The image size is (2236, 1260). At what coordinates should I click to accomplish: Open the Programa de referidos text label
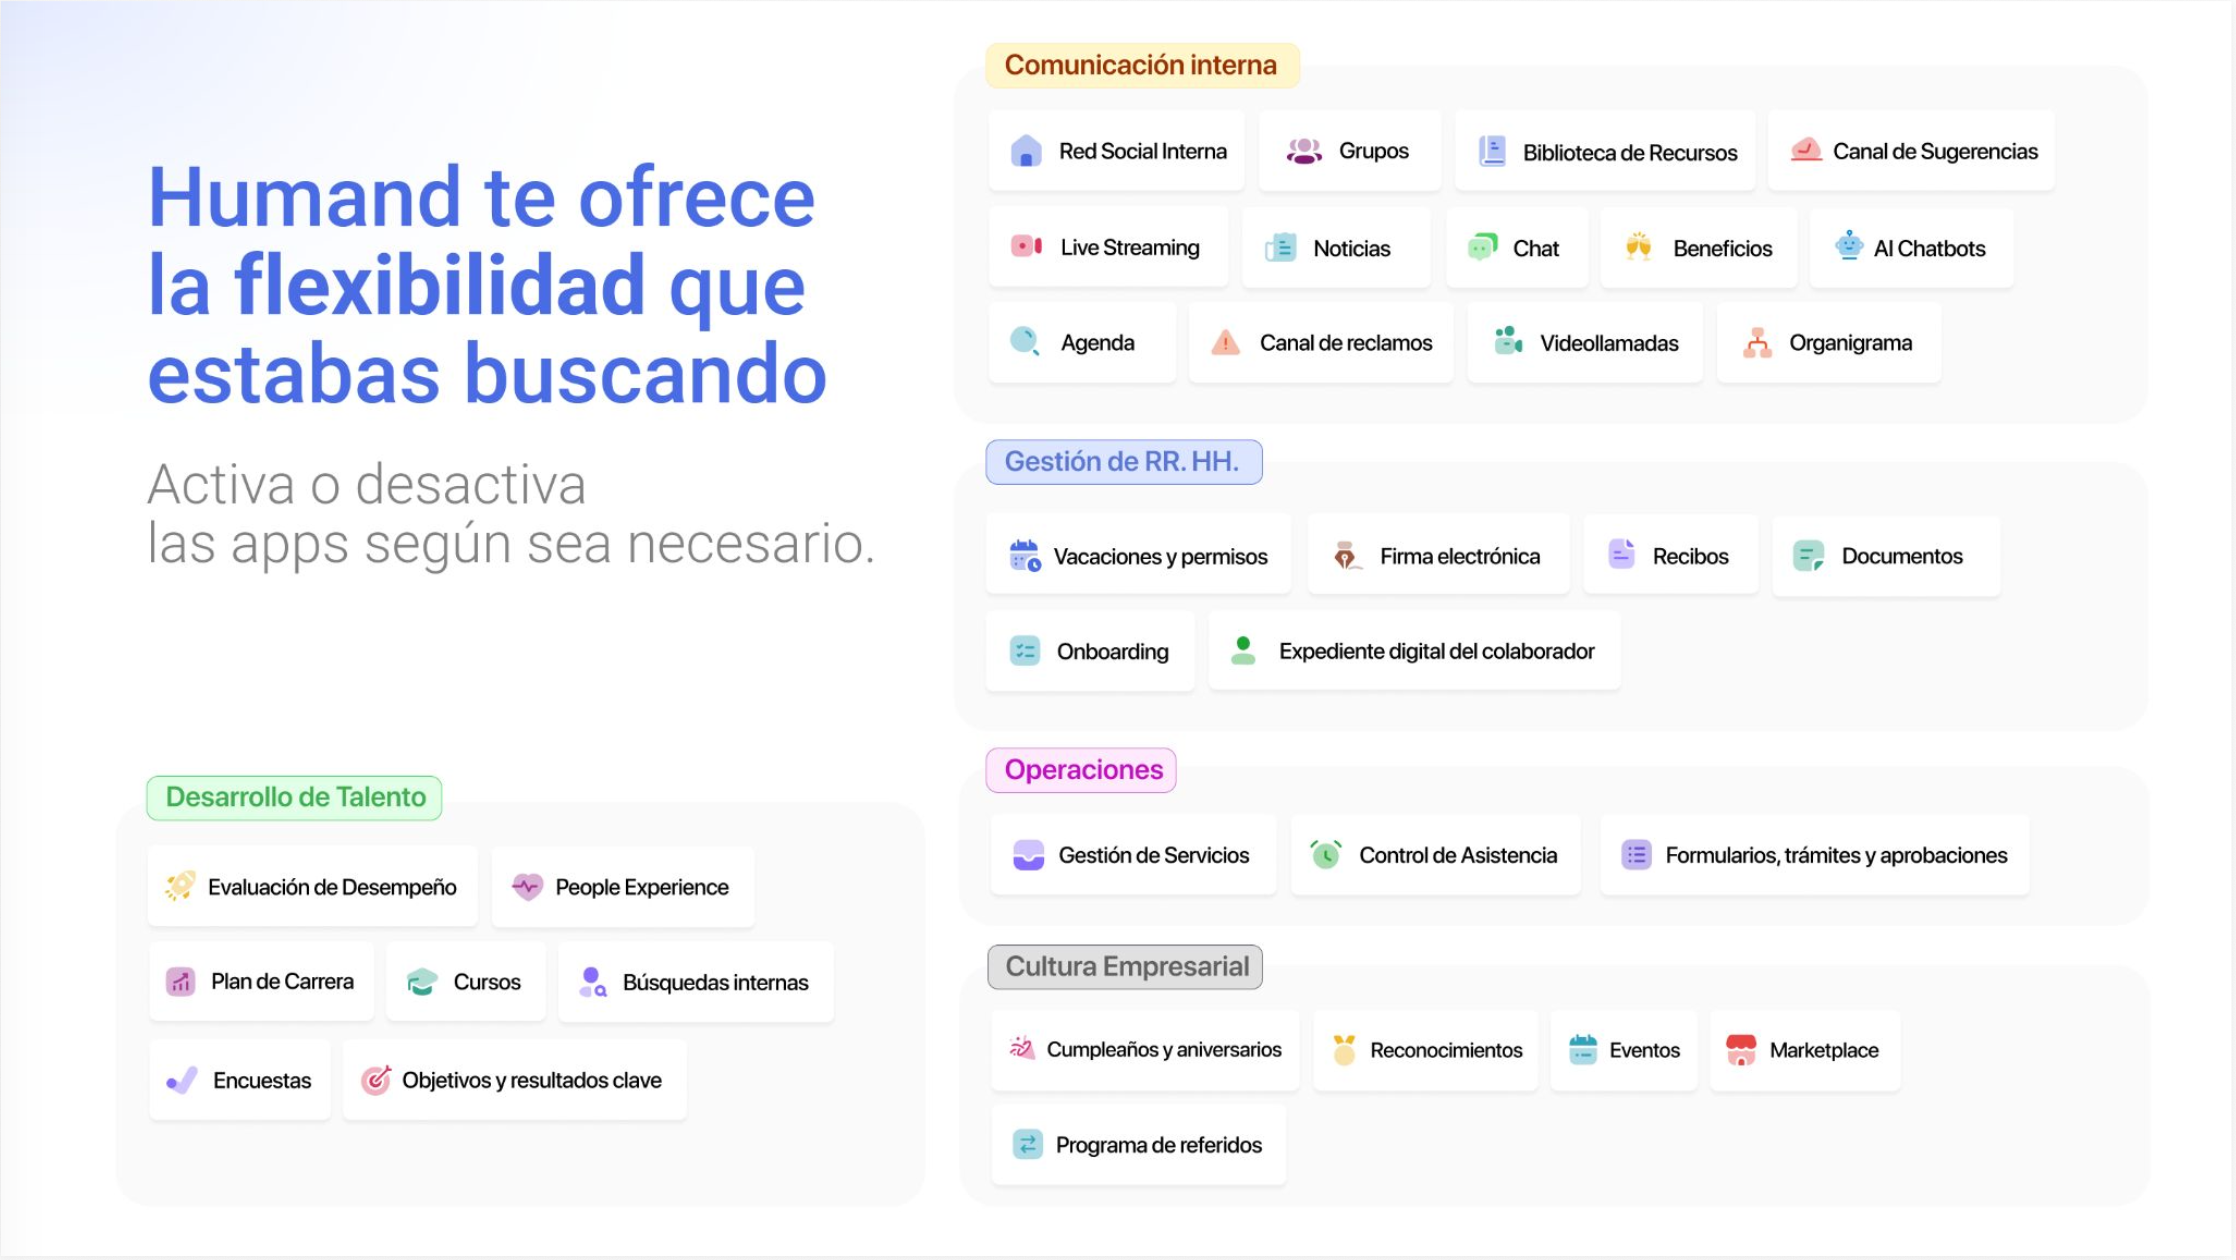pos(1159,1145)
